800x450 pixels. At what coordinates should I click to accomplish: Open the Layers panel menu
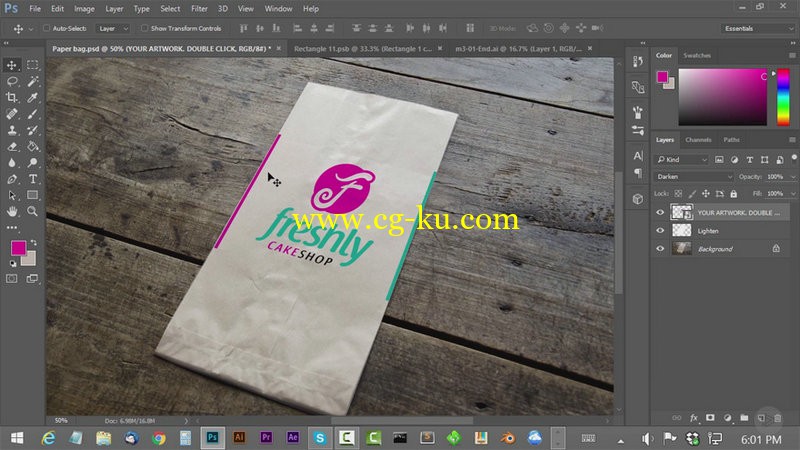792,140
